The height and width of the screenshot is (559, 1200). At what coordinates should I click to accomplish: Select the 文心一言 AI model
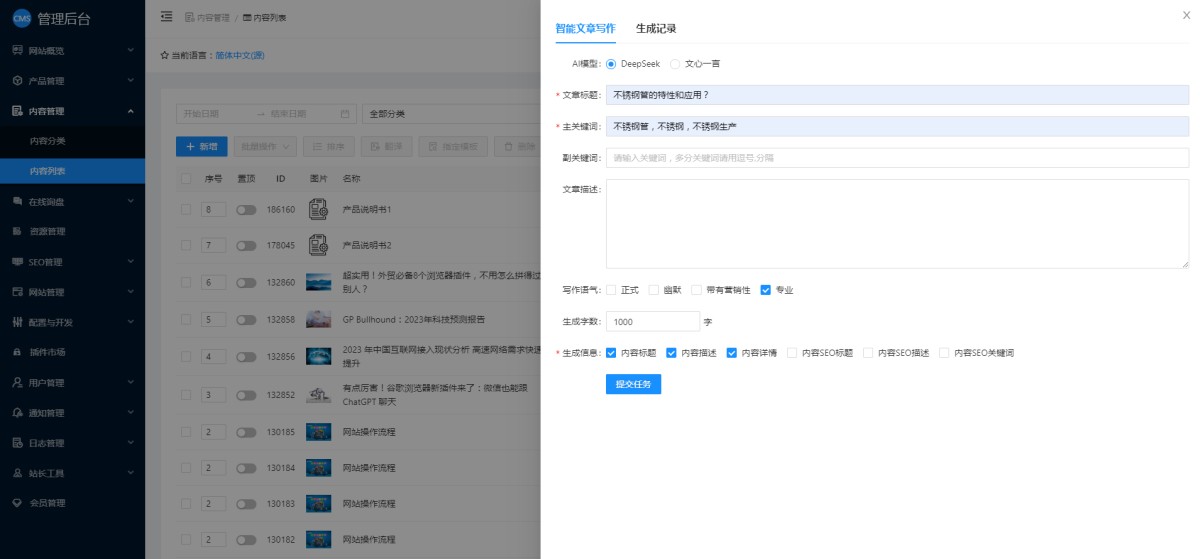point(675,64)
